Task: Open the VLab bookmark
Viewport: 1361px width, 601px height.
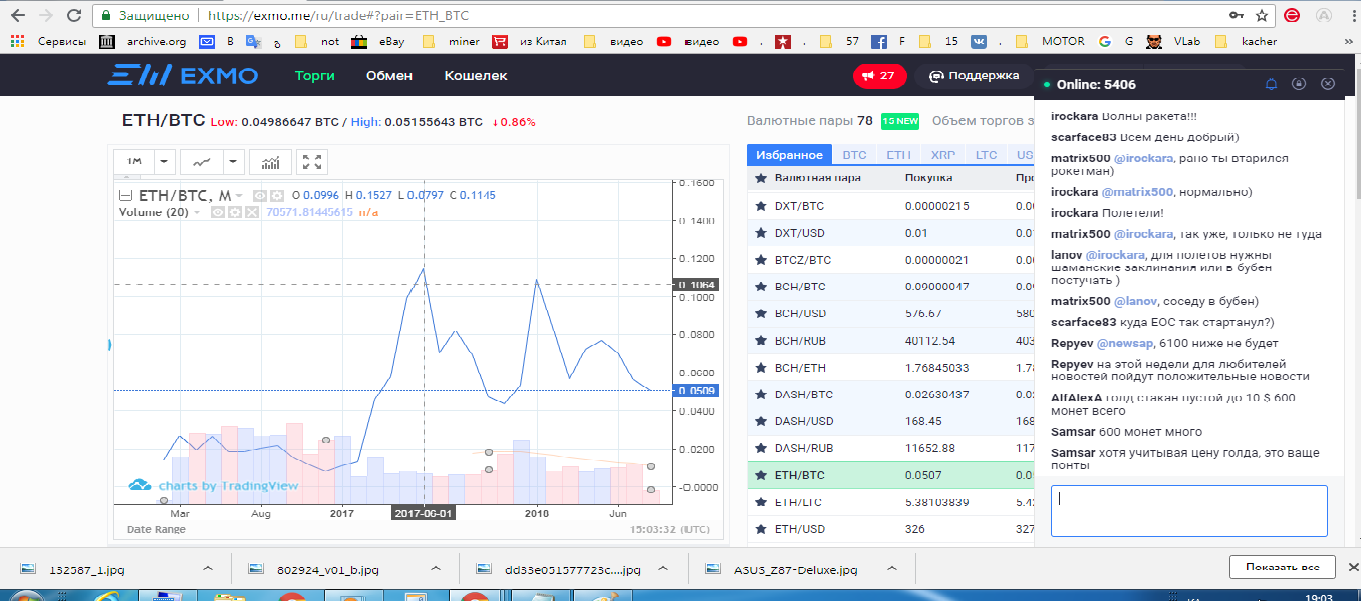Action: coord(1173,42)
